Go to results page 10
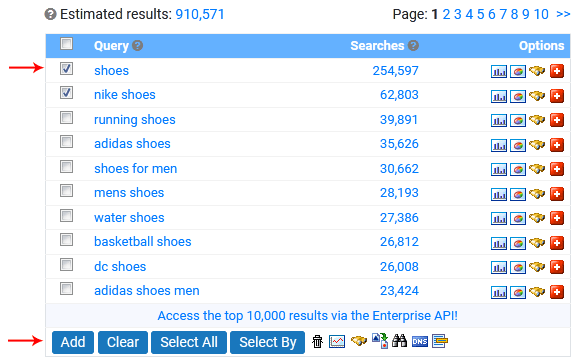Viewport: 580px width, 360px height. (541, 14)
